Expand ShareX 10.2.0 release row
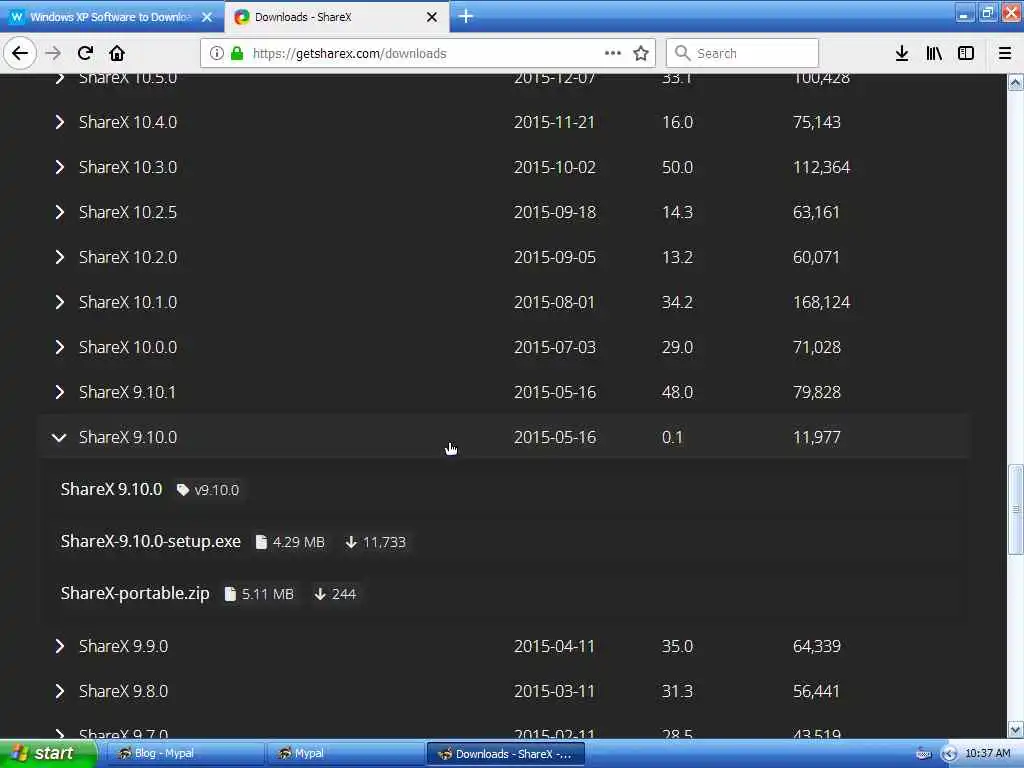This screenshot has height=768, width=1024. click(x=506, y=257)
